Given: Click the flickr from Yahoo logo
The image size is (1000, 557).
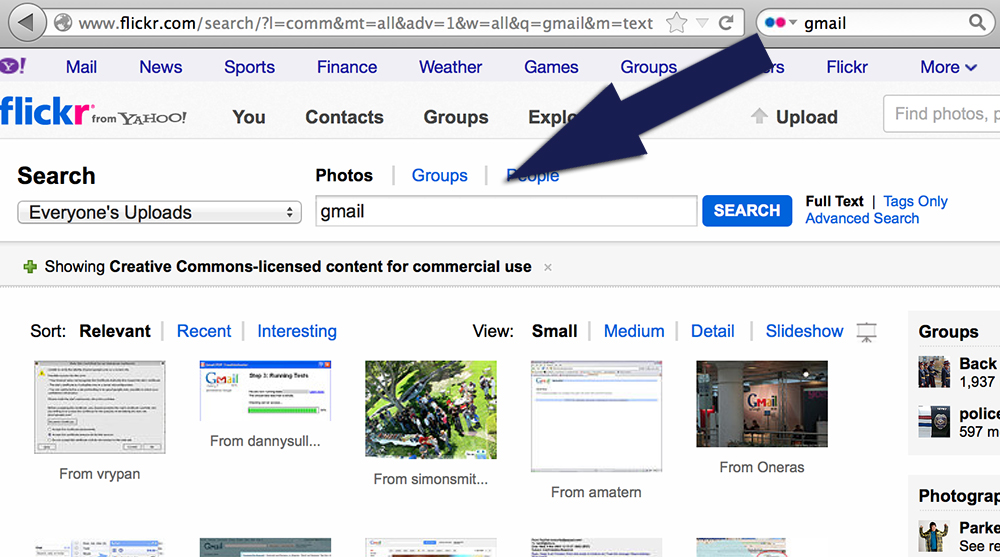Looking at the screenshot, I should [93, 112].
